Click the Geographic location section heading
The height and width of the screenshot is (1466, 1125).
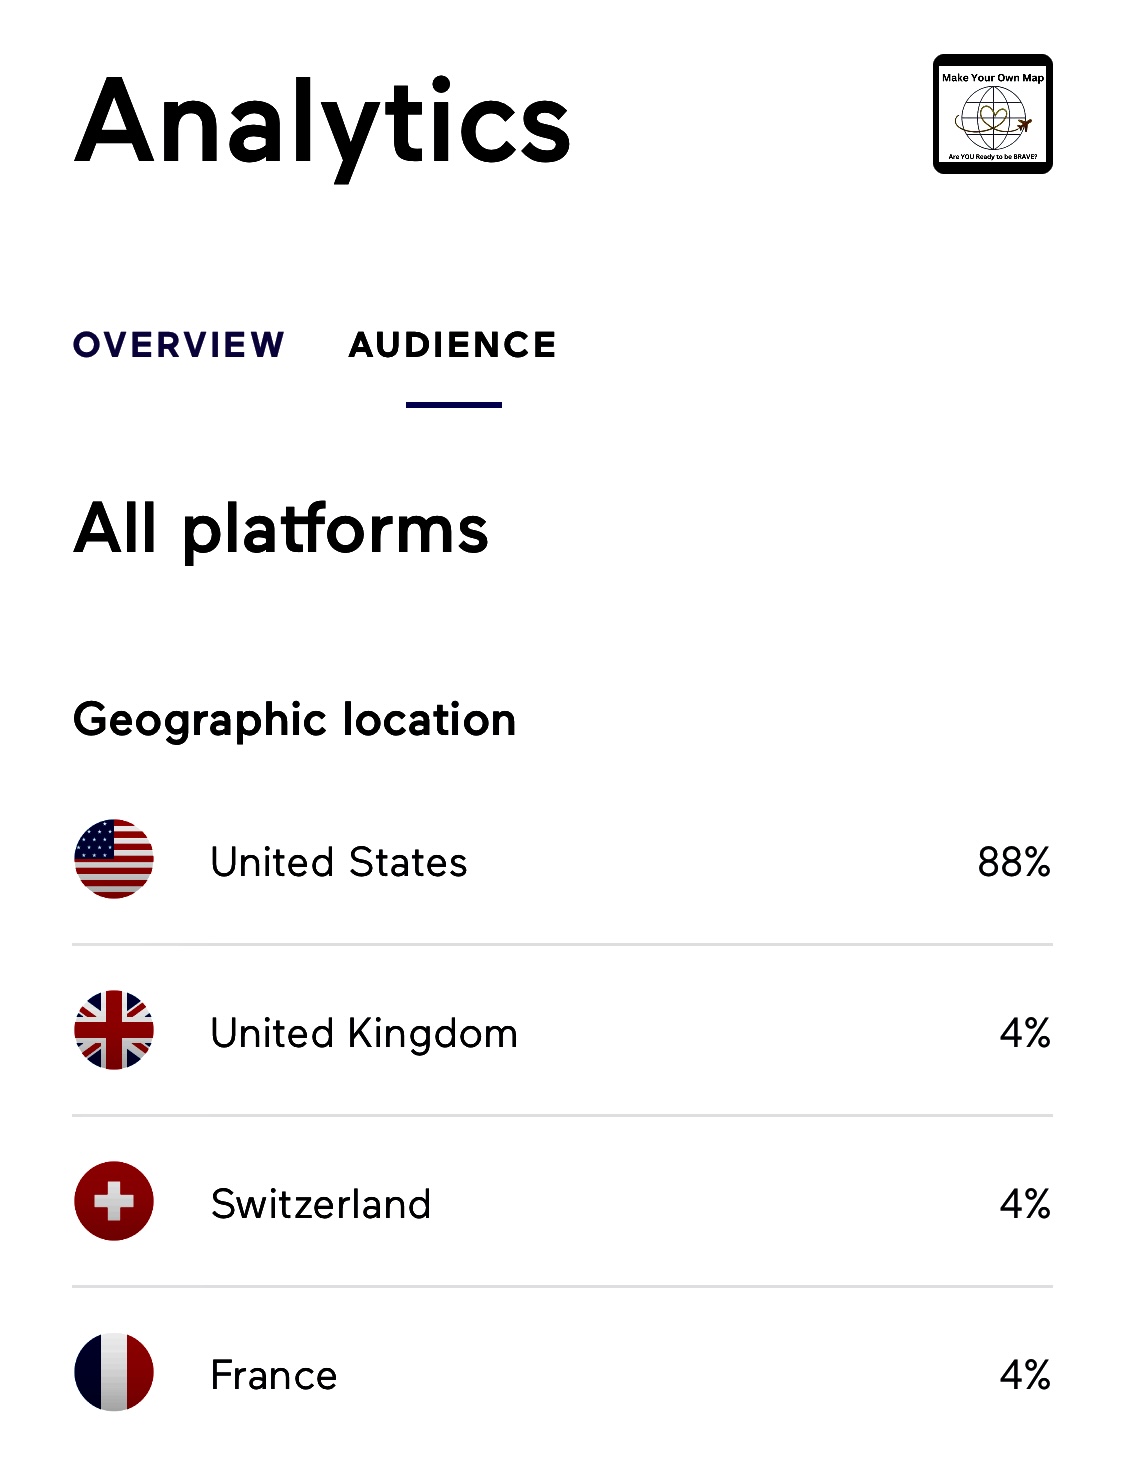[295, 720]
